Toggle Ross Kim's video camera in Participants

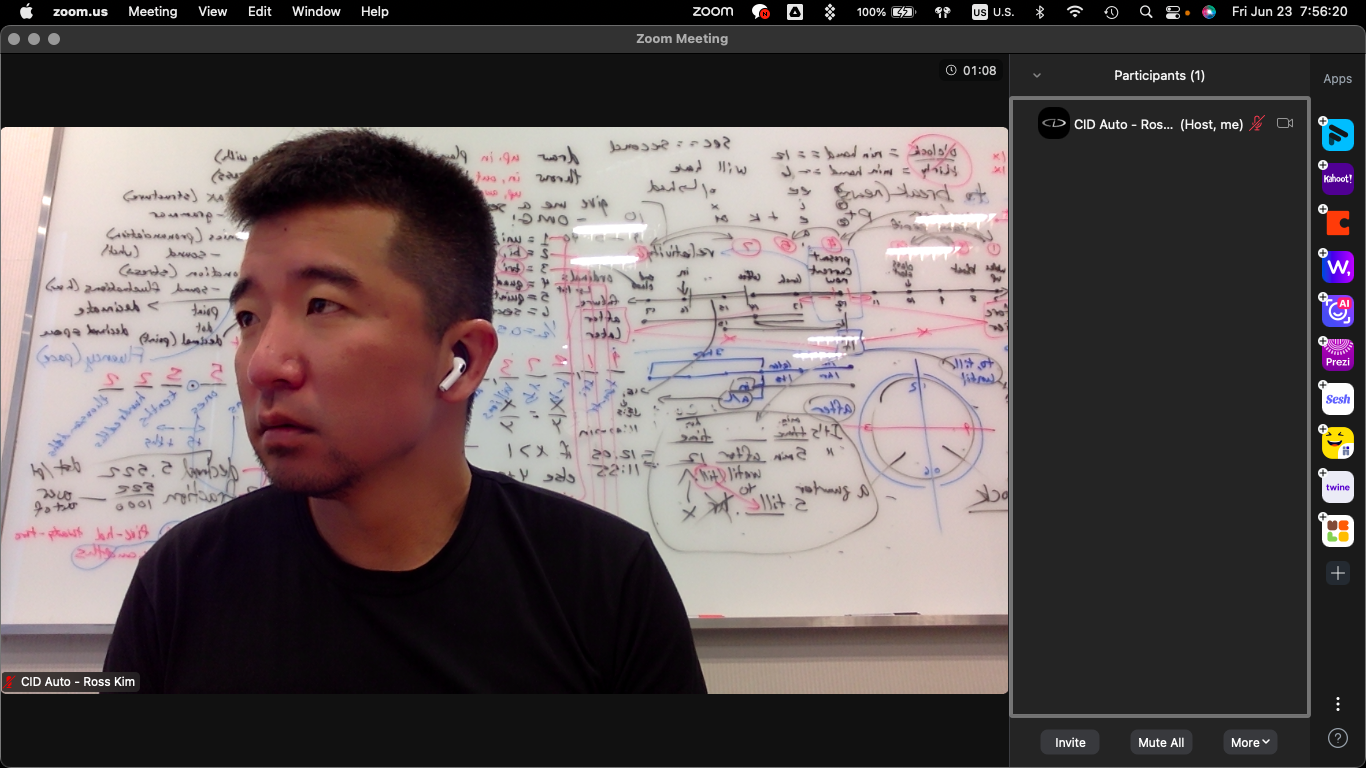(x=1285, y=124)
